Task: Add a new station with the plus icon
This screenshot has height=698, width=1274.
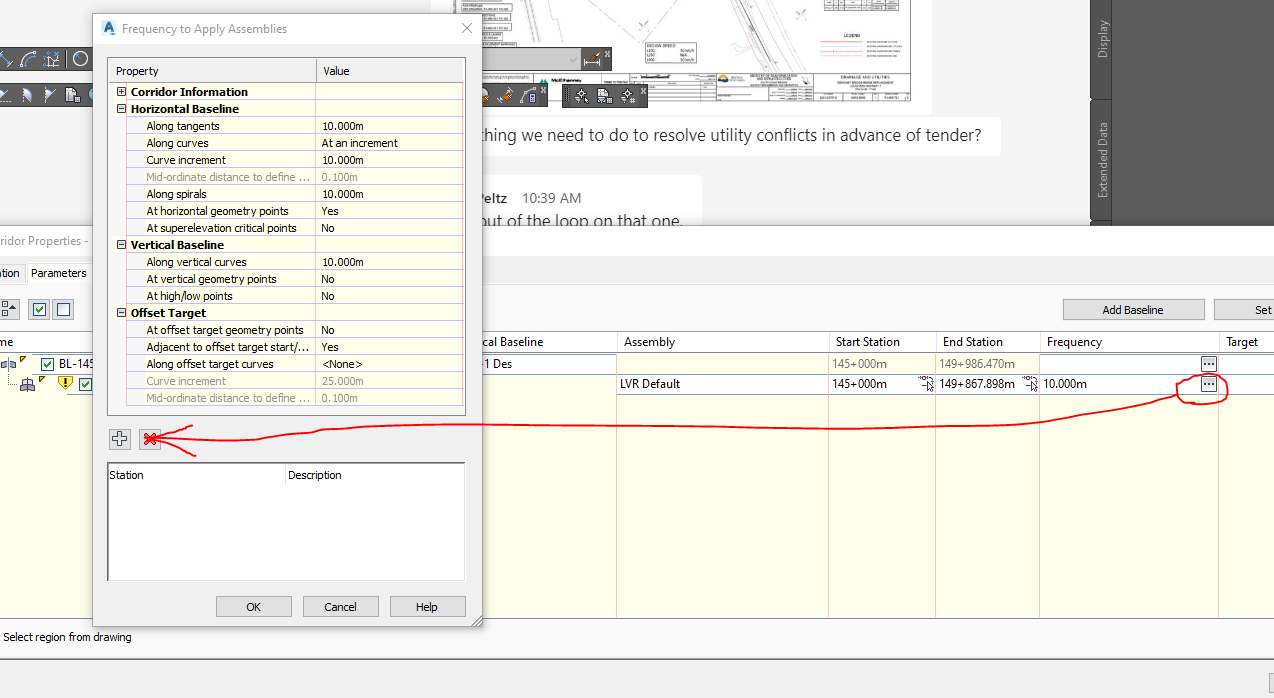Action: [x=119, y=438]
